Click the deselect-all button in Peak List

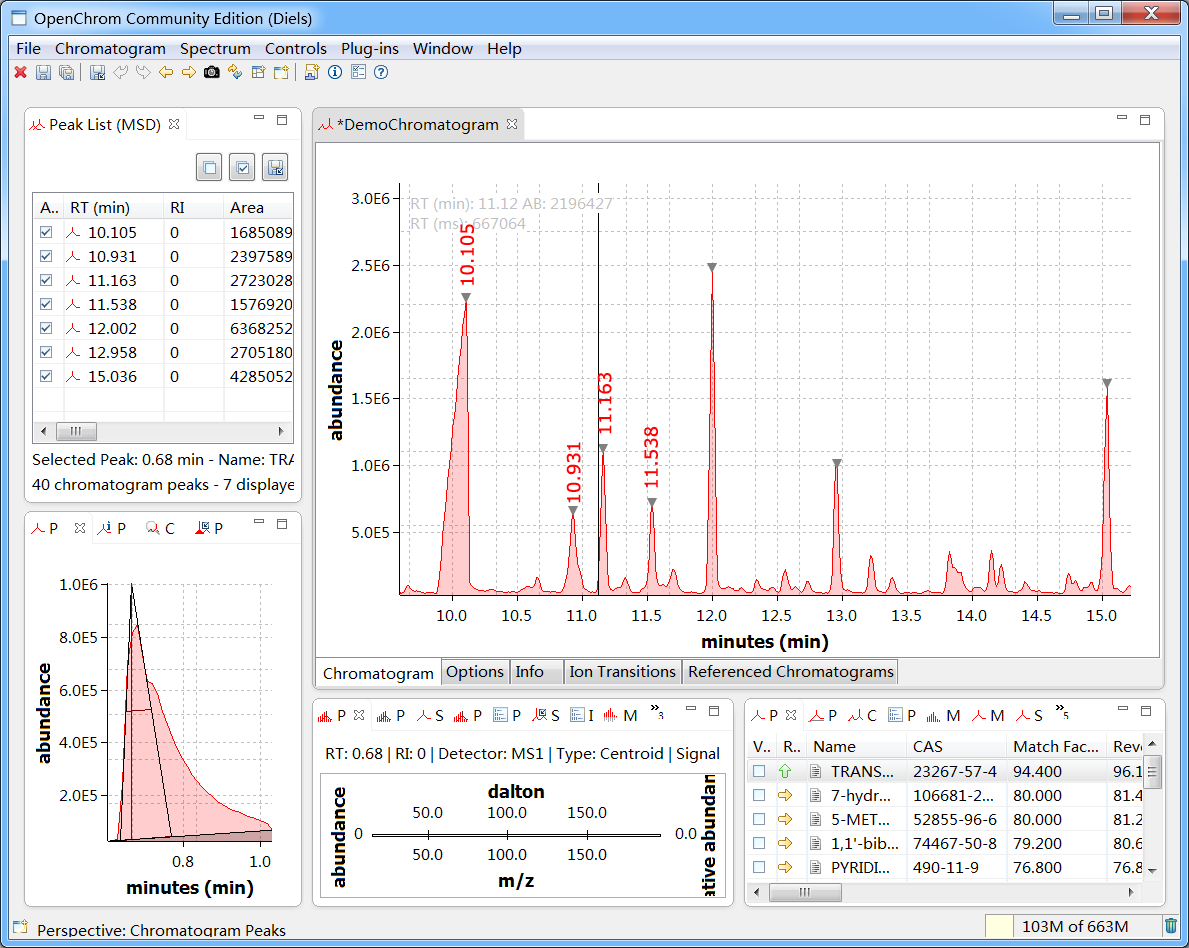coord(209,168)
